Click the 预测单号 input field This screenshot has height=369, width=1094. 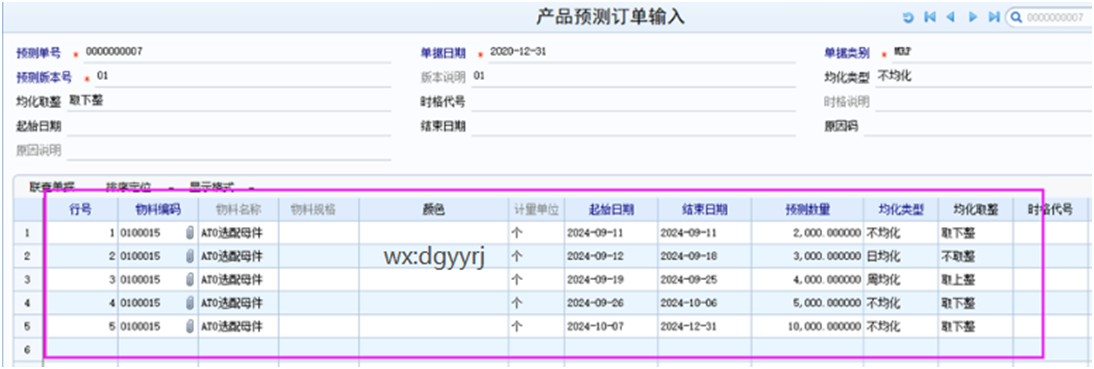237,52
